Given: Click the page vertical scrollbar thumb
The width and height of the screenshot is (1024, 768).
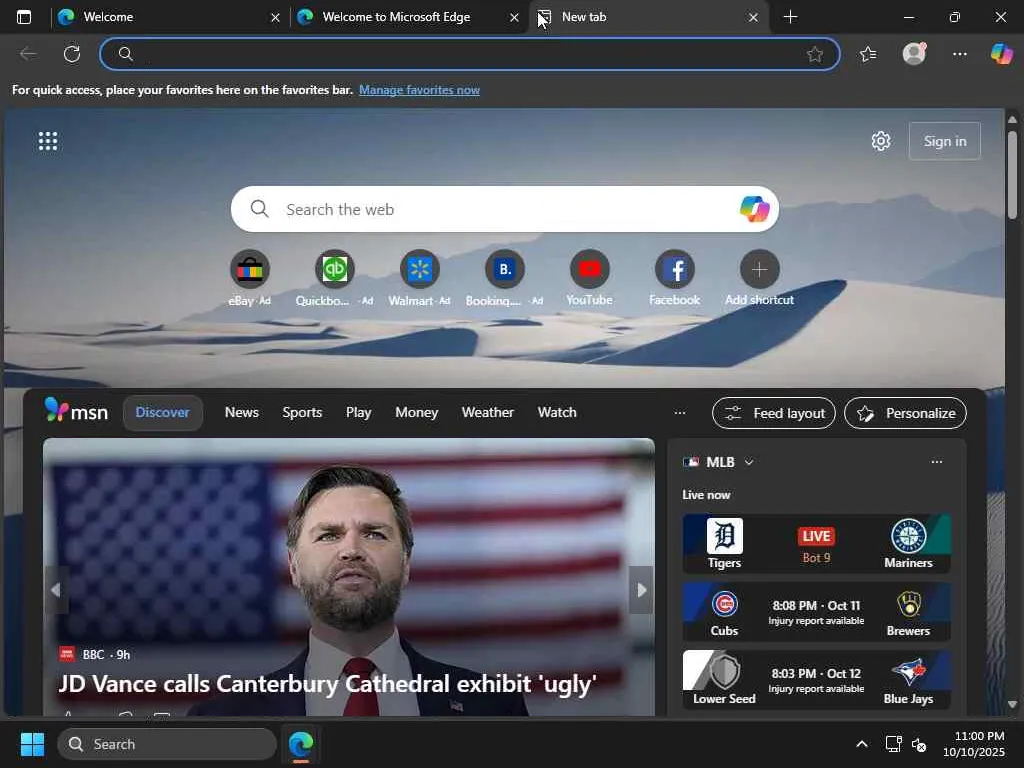Looking at the screenshot, I should click(1012, 175).
